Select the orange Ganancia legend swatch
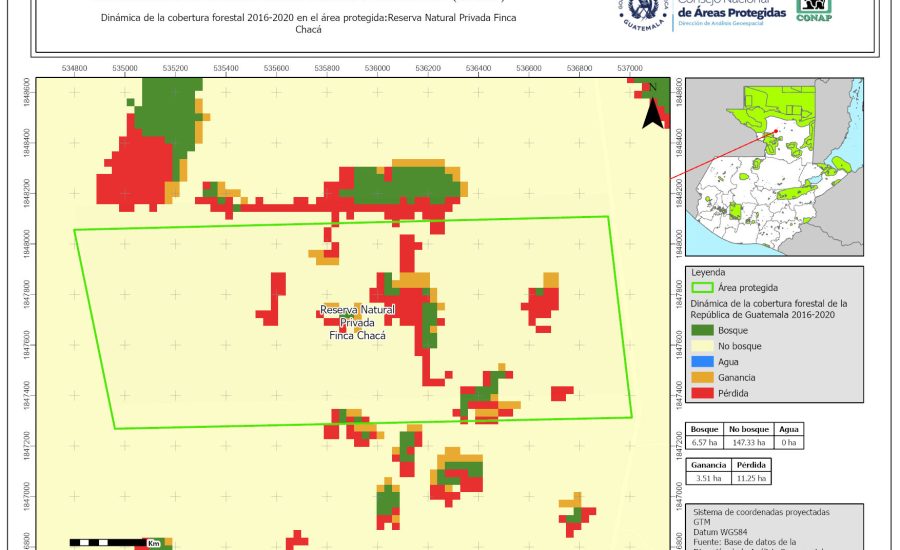Viewport: 900px width, 550px height. click(703, 378)
